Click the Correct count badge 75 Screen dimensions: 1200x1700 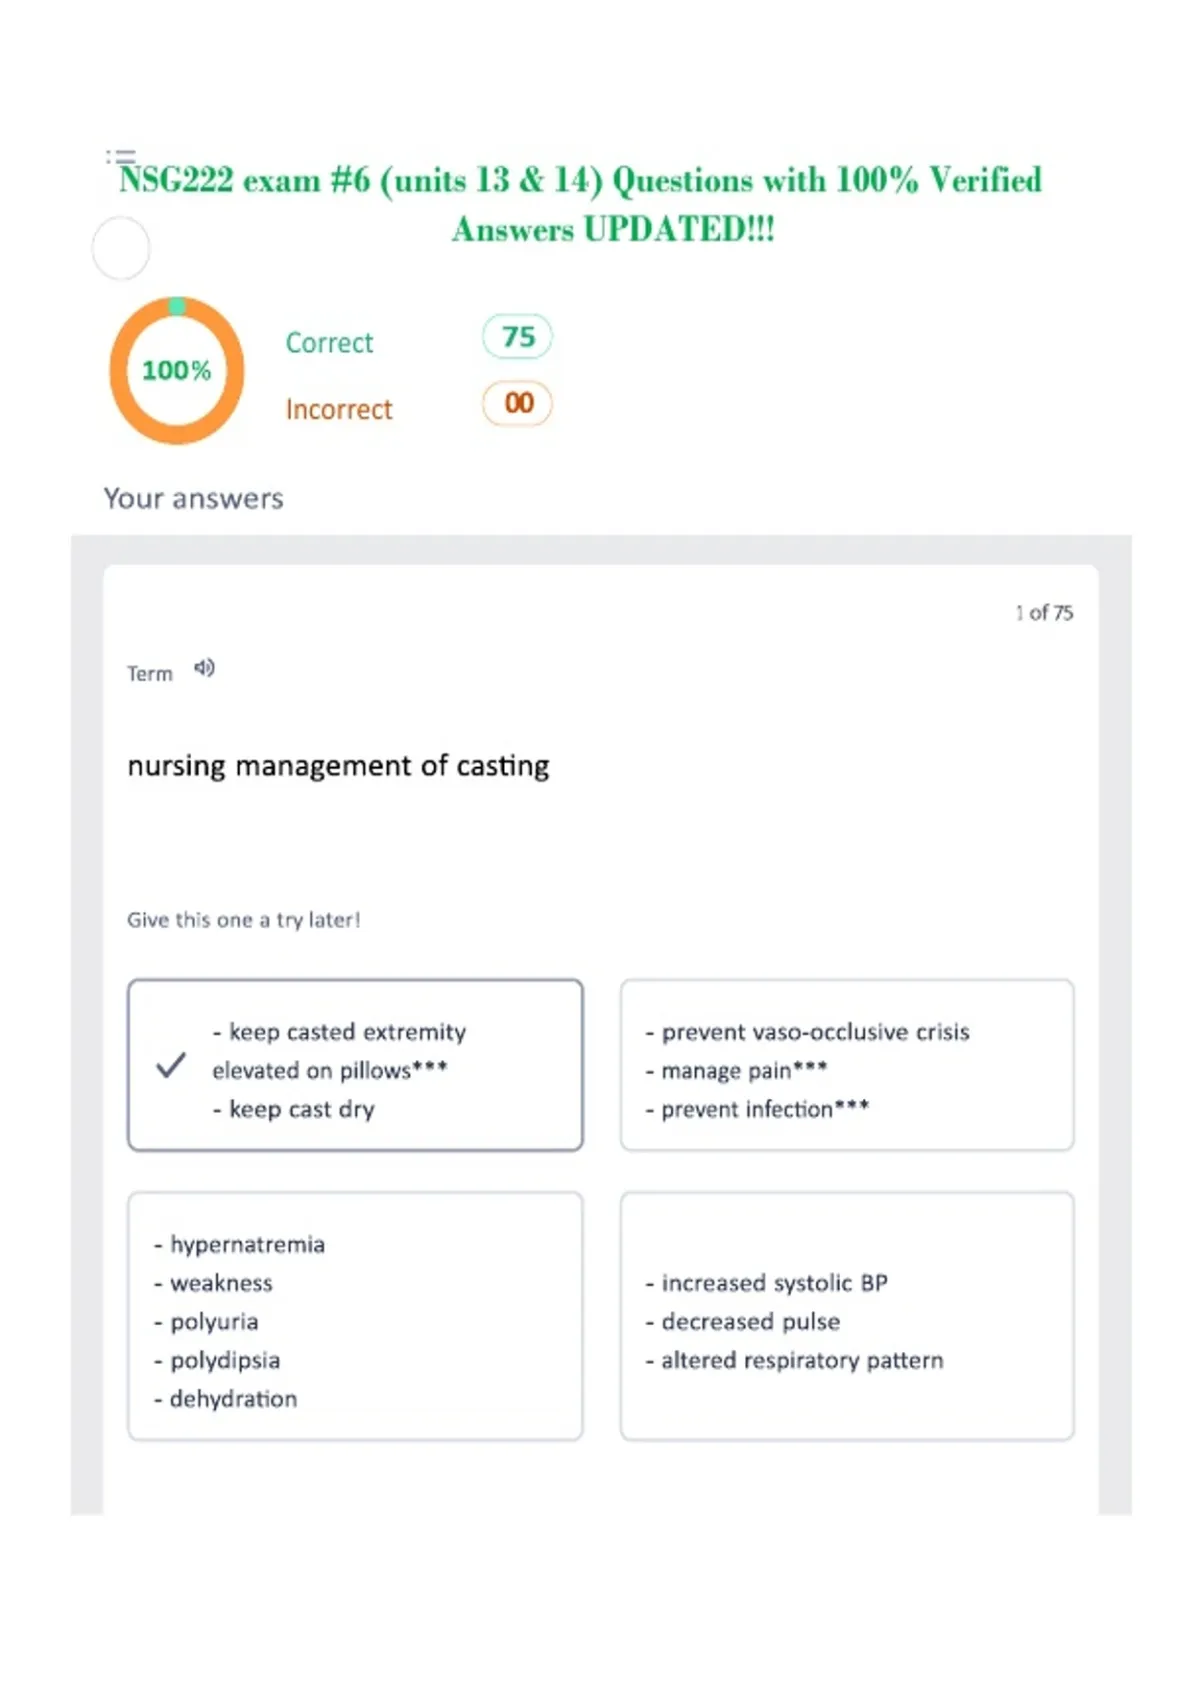tap(517, 337)
